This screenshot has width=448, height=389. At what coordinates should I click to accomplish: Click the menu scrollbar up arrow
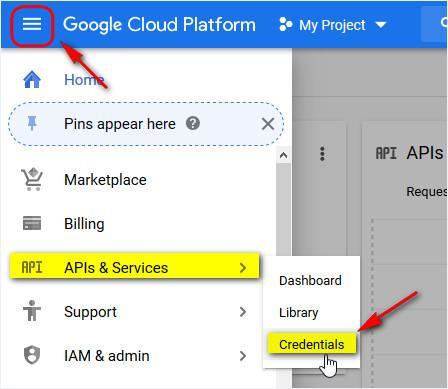coord(283,155)
